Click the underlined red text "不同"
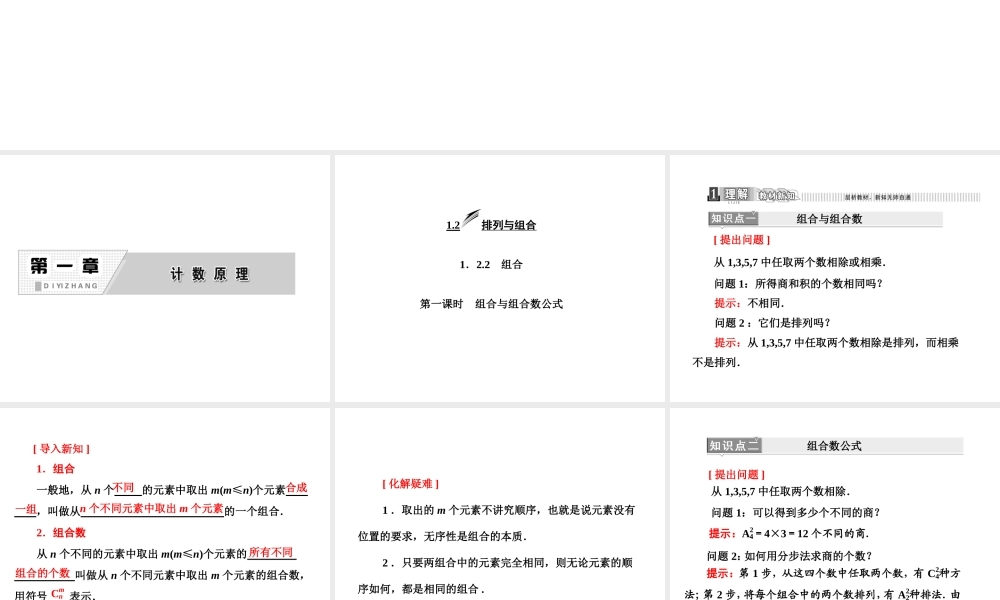 125,486
